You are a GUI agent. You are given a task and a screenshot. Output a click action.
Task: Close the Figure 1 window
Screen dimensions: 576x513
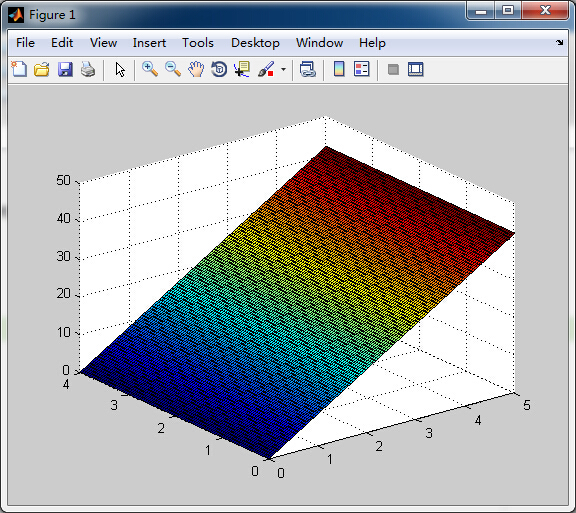[x=545, y=10]
